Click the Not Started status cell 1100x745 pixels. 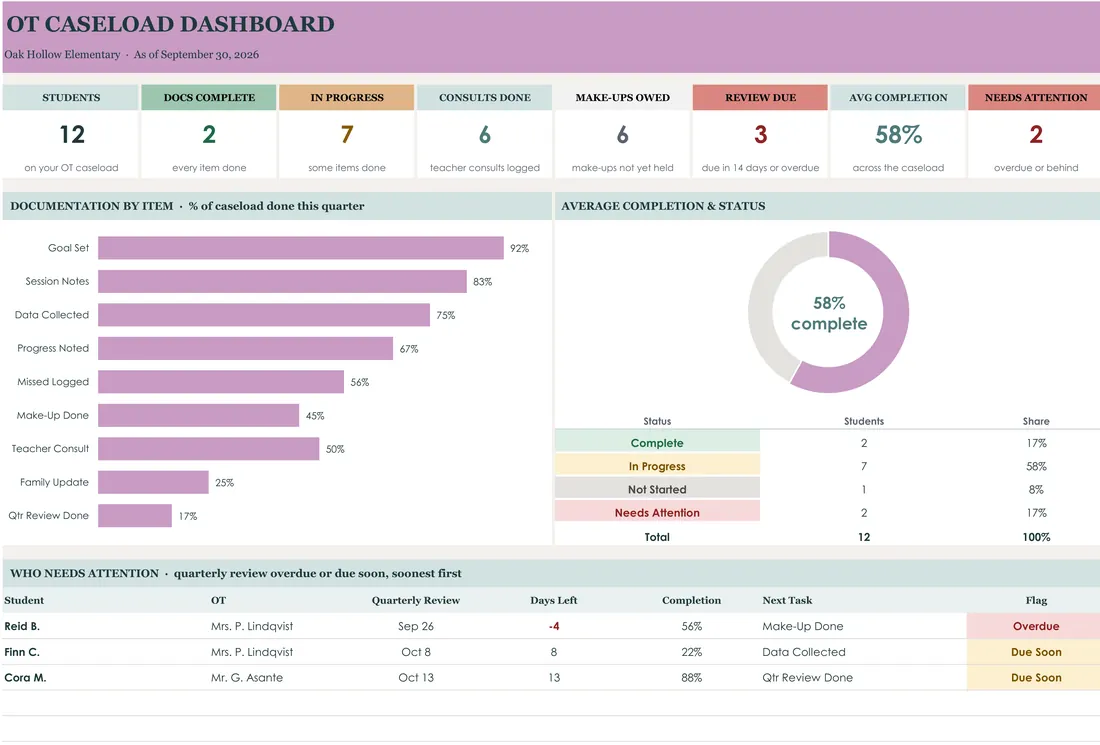(x=657, y=489)
